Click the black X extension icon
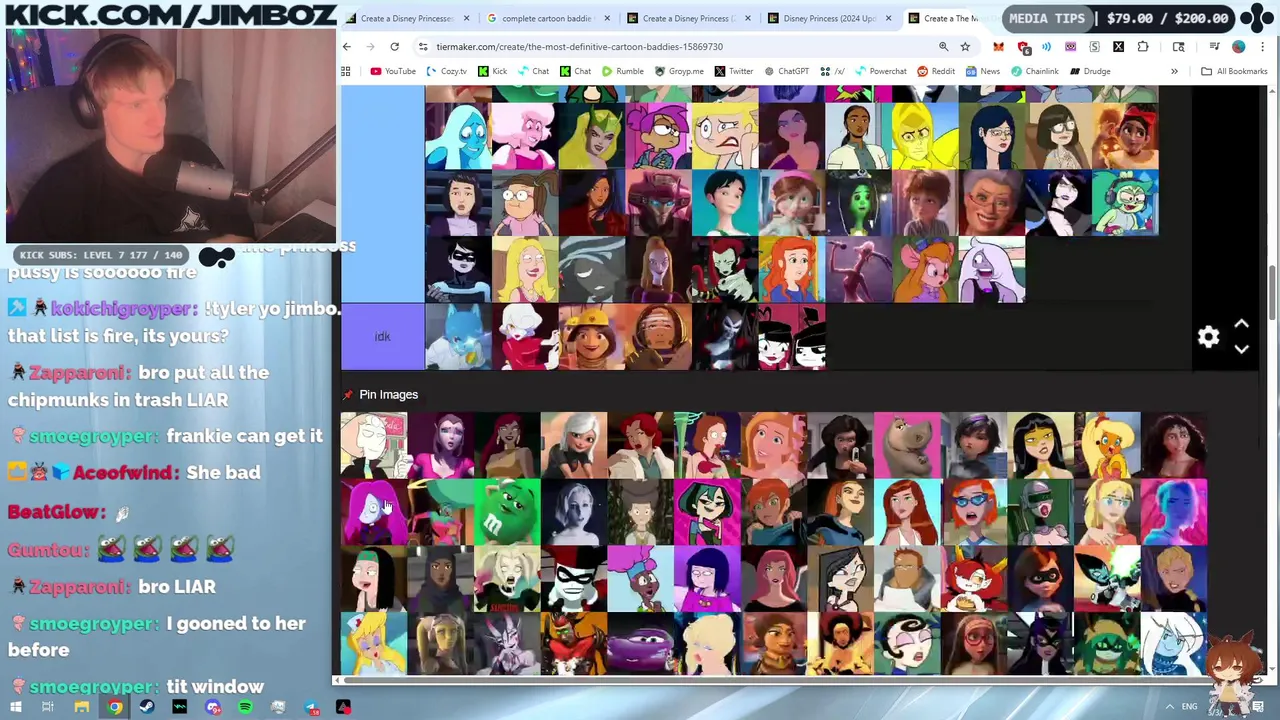This screenshot has height=720, width=1280. (1118, 46)
